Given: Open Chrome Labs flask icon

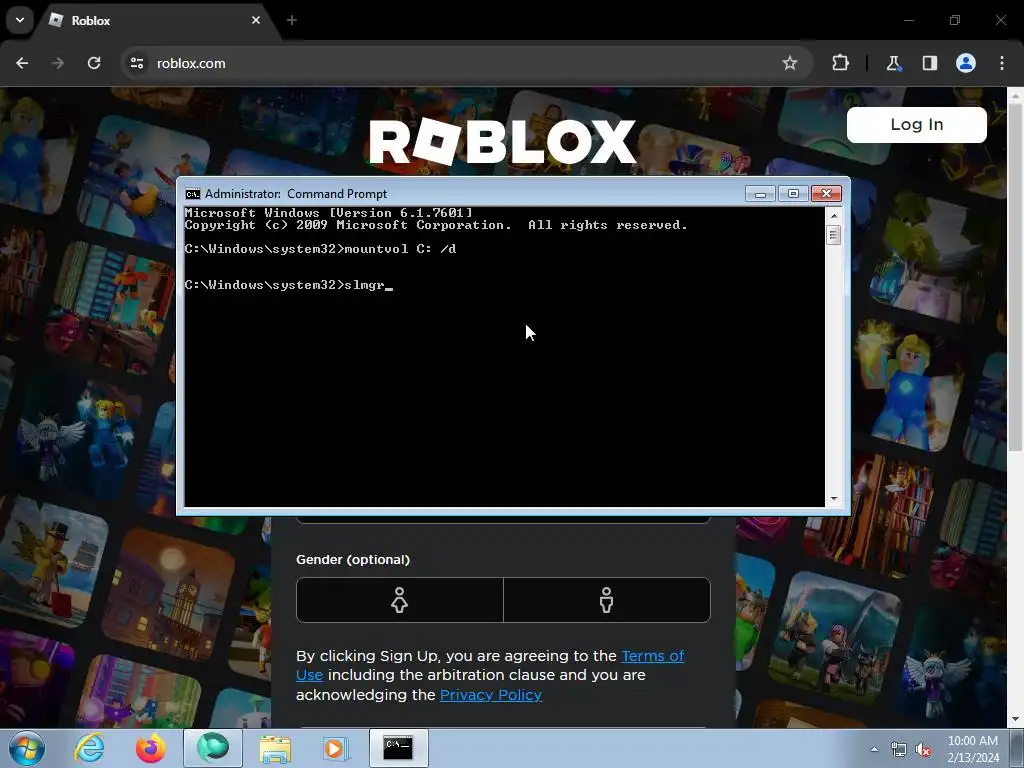Looking at the screenshot, I should coord(893,63).
